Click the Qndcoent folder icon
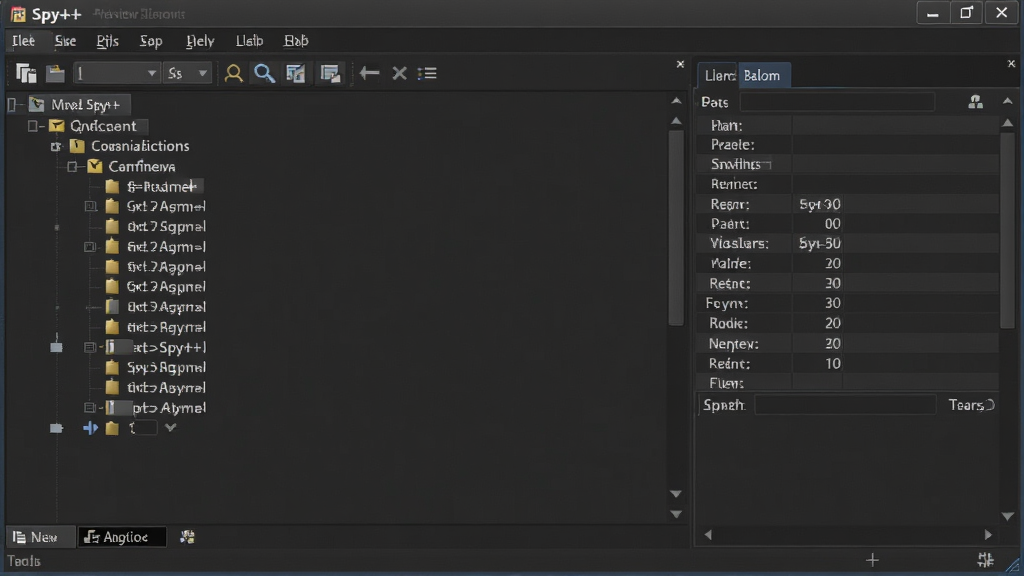Screen dimensions: 1024x576 tap(57, 125)
